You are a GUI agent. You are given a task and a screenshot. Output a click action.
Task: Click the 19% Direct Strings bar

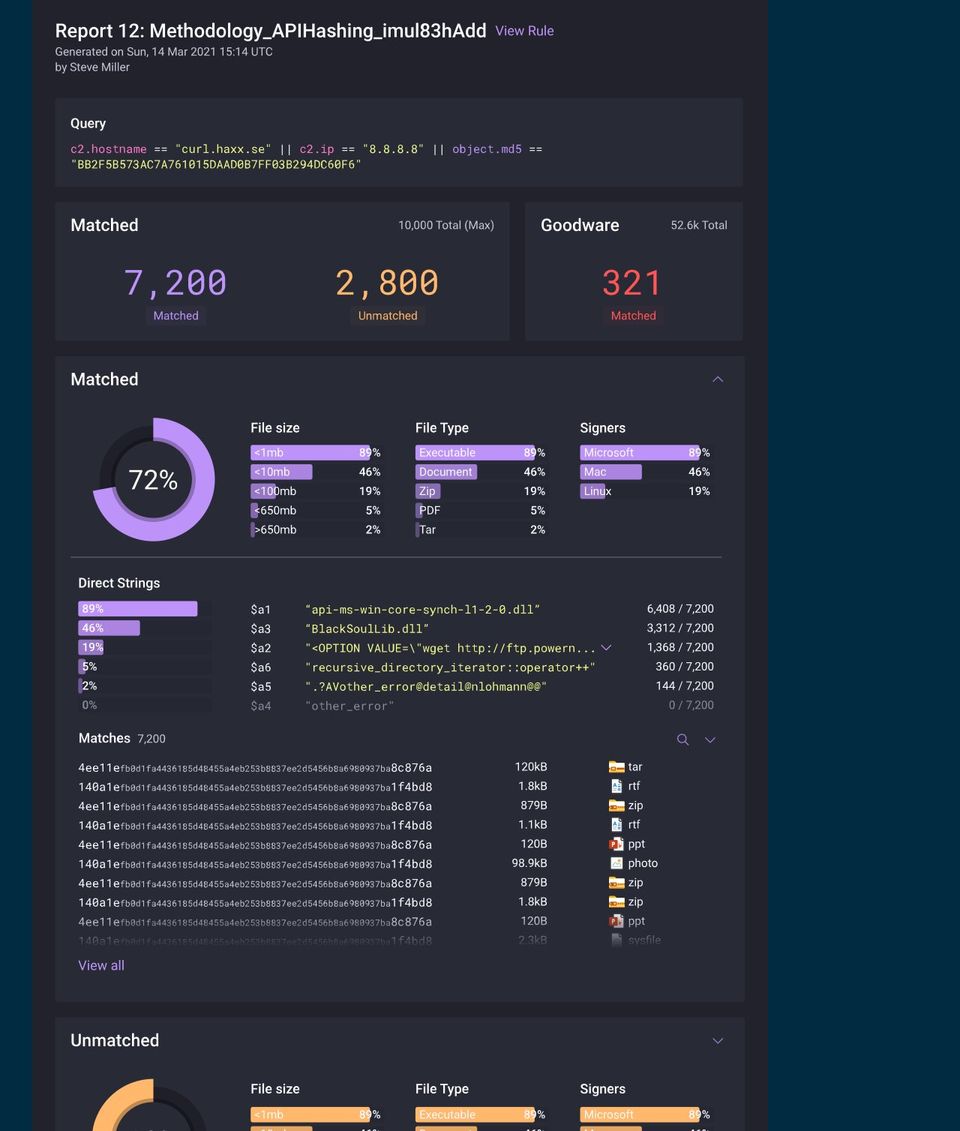click(x=91, y=648)
